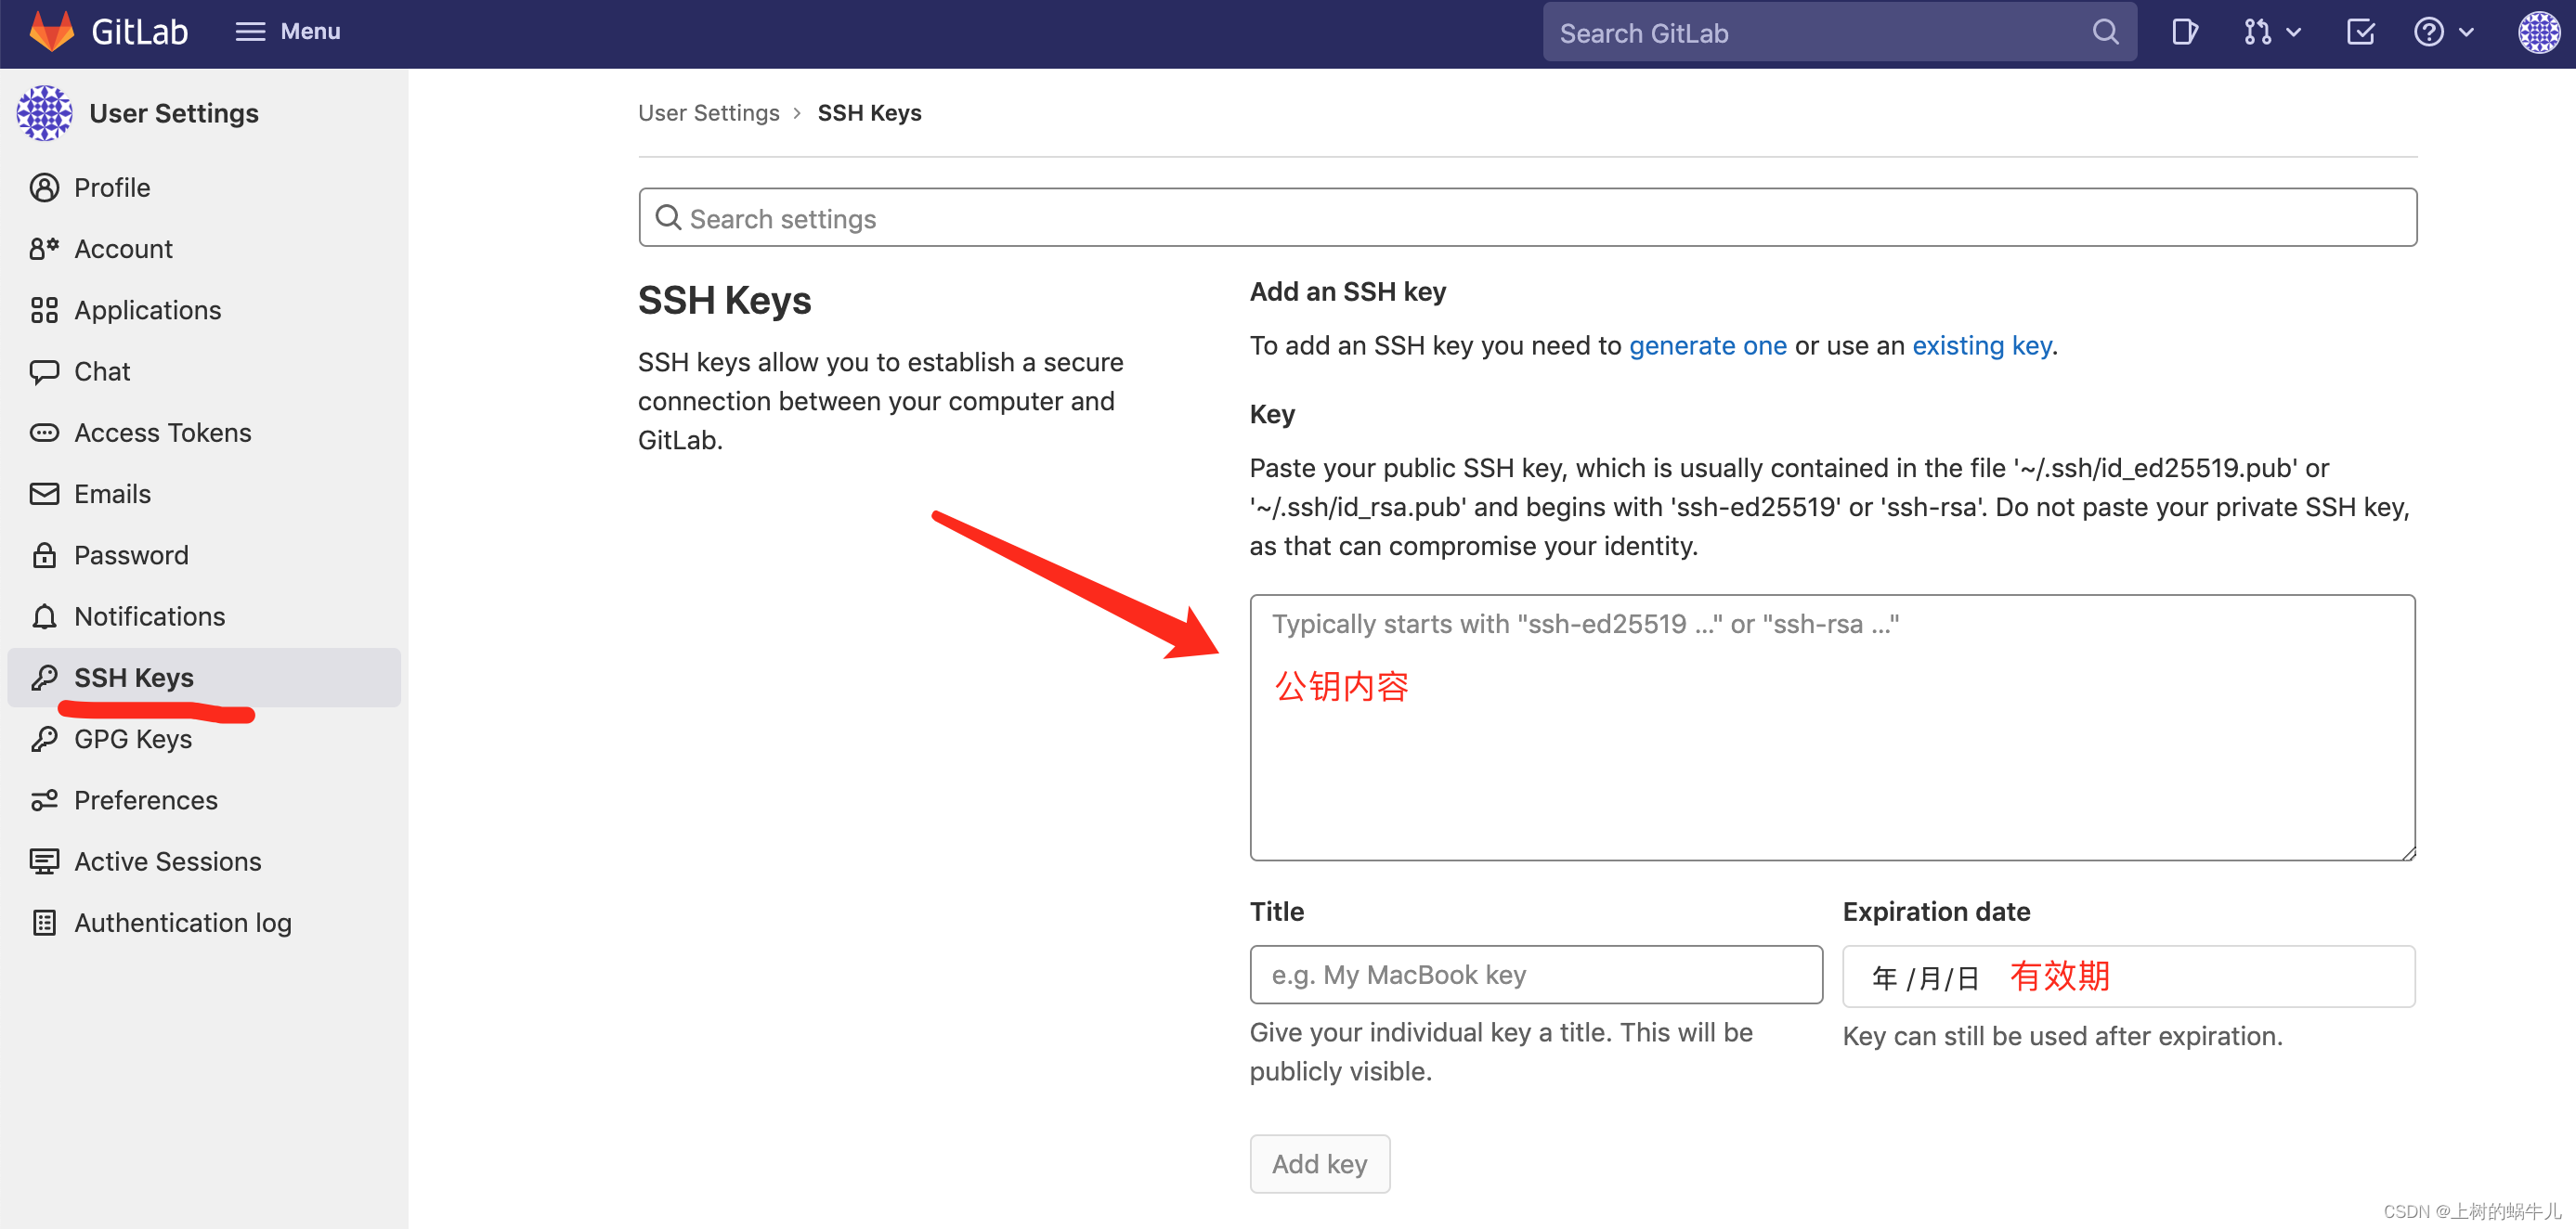Viewport: 2576px width, 1229px height.
Task: Open the Expiration date picker field
Action: [x=2129, y=976]
